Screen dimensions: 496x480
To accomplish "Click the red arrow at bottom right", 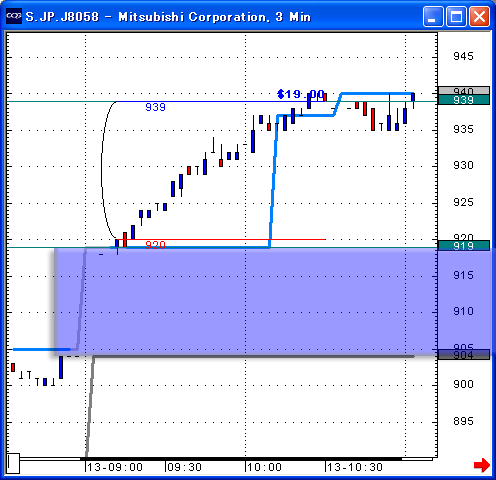I will pos(482,465).
